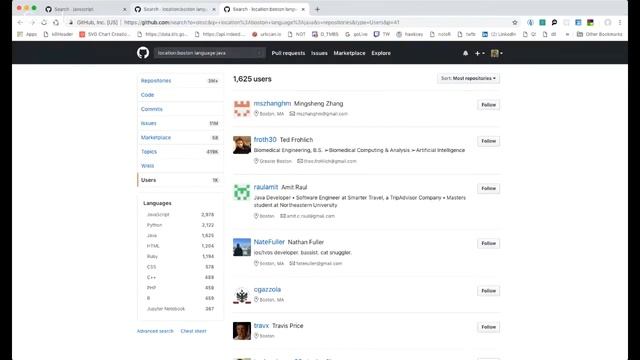Open Marketplace in header navigation
The width and height of the screenshot is (640, 360).
[349, 53]
